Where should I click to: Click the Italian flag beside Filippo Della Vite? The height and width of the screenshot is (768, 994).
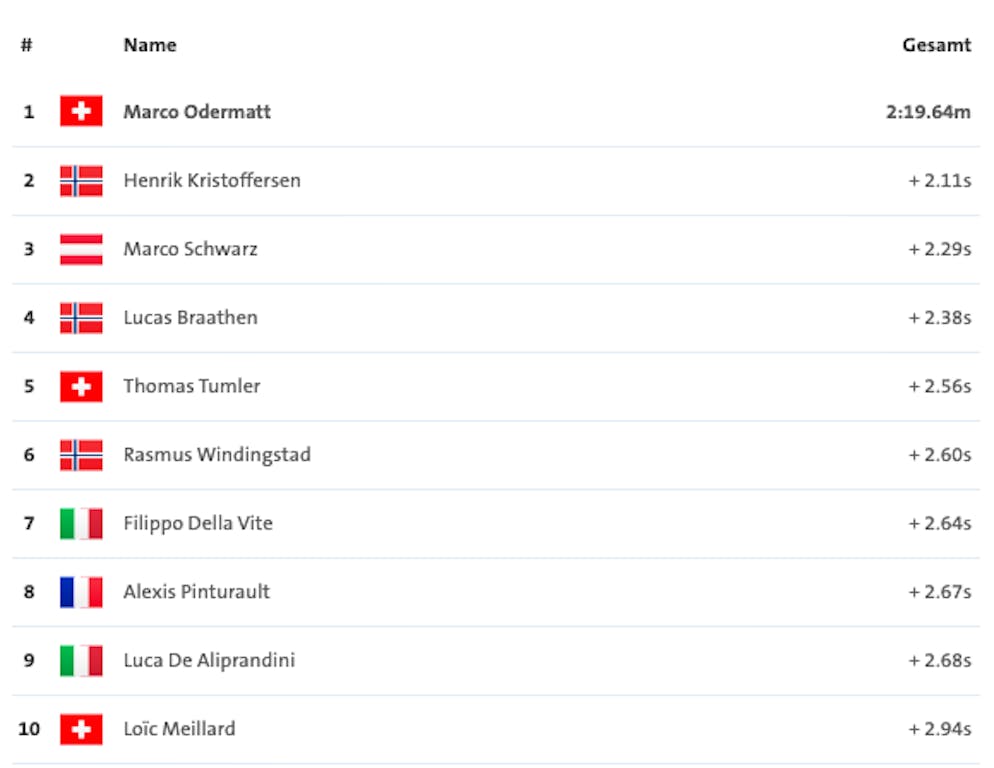(x=81, y=523)
